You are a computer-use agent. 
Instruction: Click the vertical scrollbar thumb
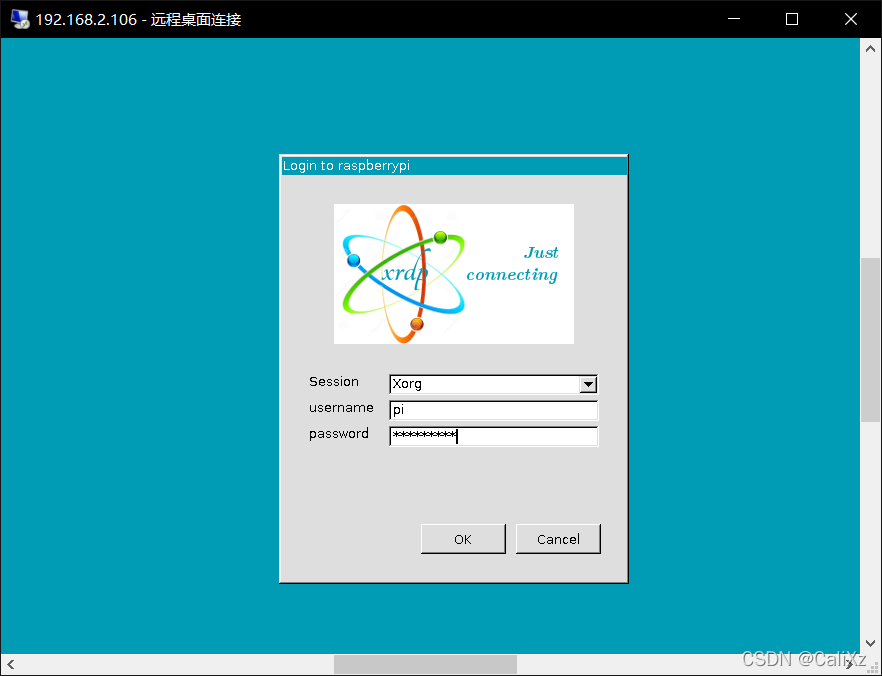(x=870, y=340)
